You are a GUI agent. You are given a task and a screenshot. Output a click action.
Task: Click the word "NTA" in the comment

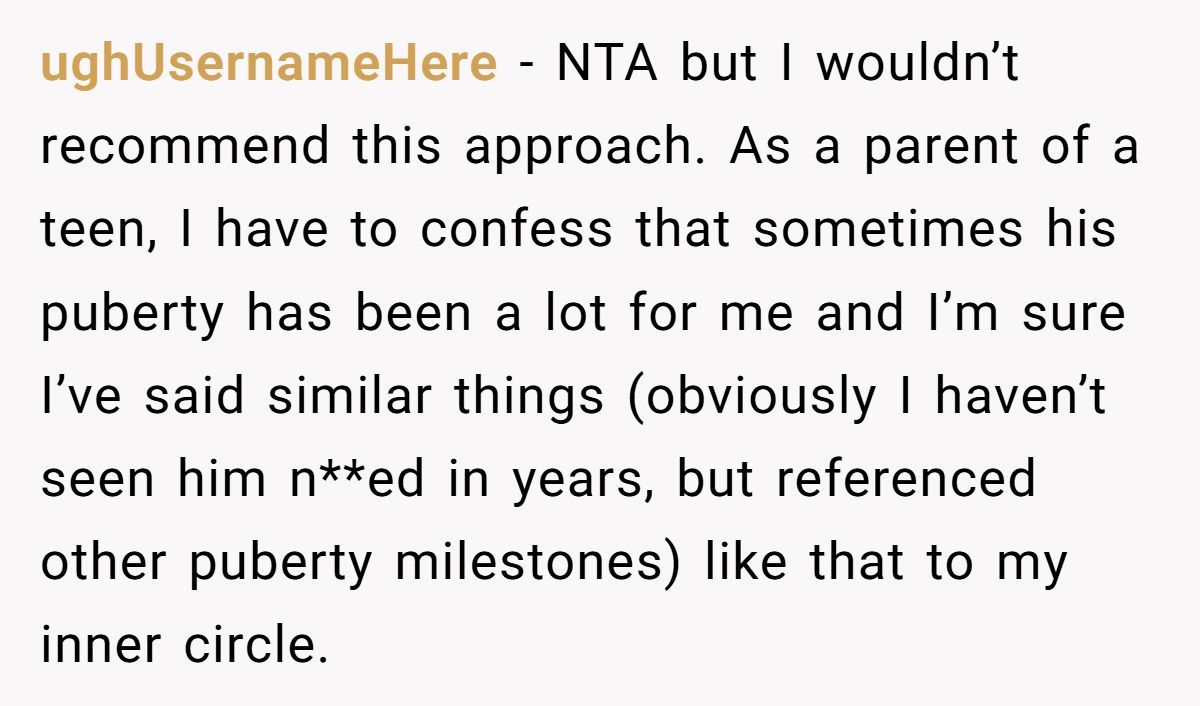point(608,65)
